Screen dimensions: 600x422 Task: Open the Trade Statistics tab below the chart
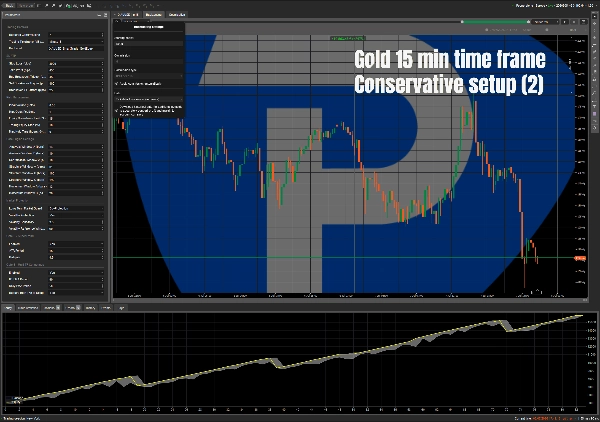point(28,308)
